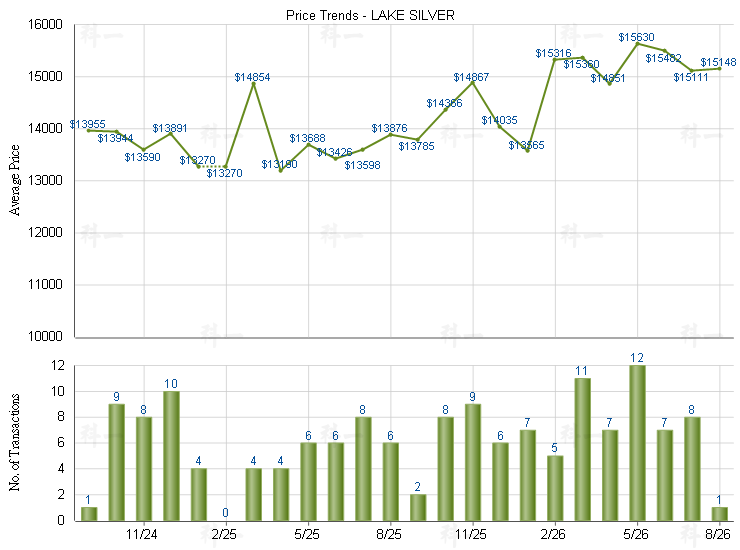Click the $14854 peak data point
Image resolution: width=740 pixels, height=550 pixels.
tap(253, 84)
